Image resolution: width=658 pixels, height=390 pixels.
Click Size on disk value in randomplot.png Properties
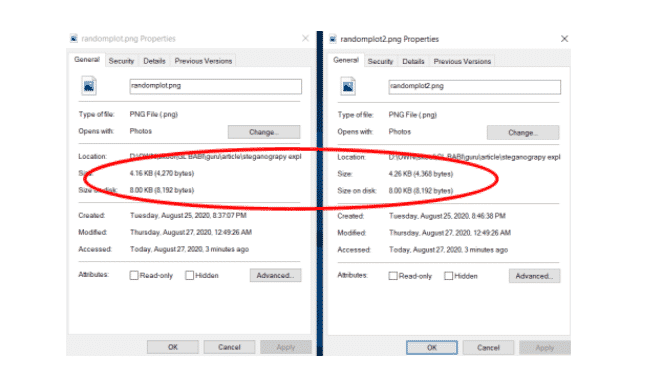[162, 190]
